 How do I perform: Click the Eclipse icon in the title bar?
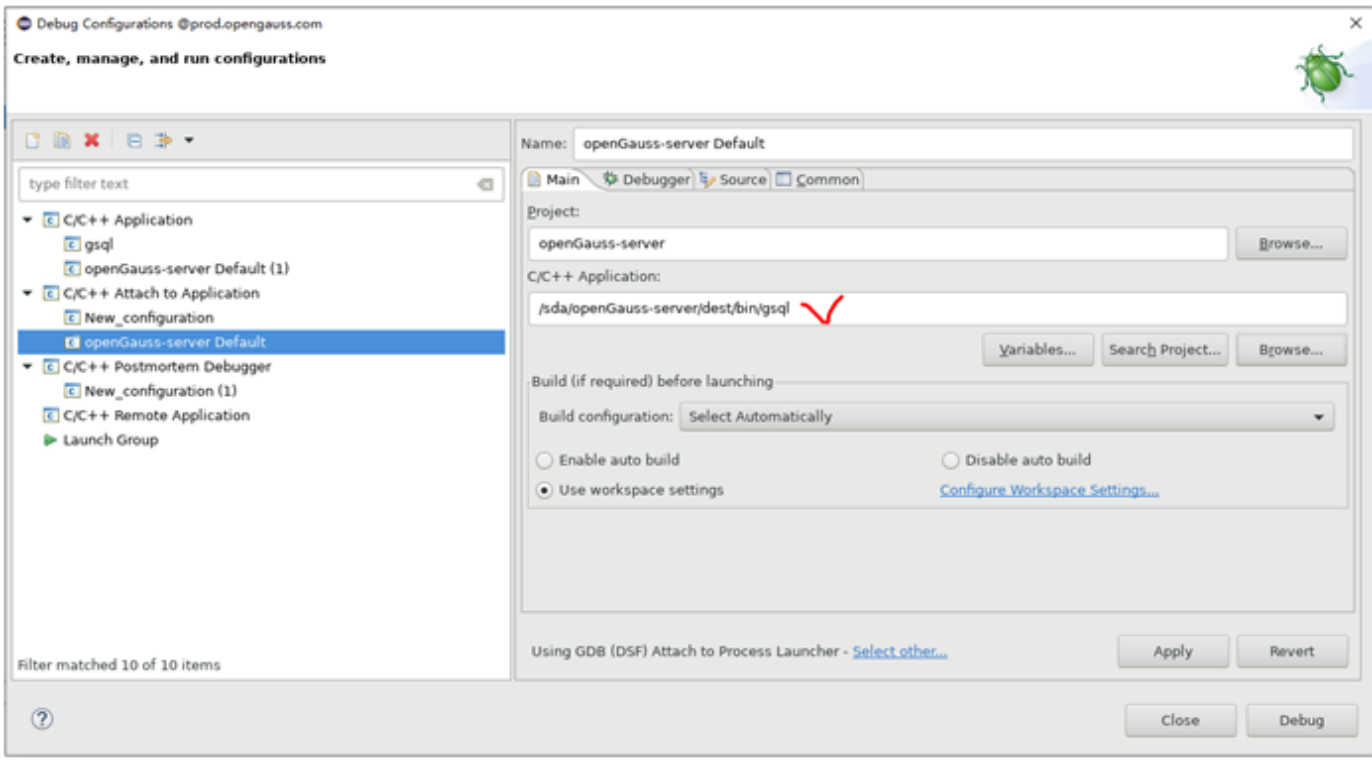click(x=24, y=23)
